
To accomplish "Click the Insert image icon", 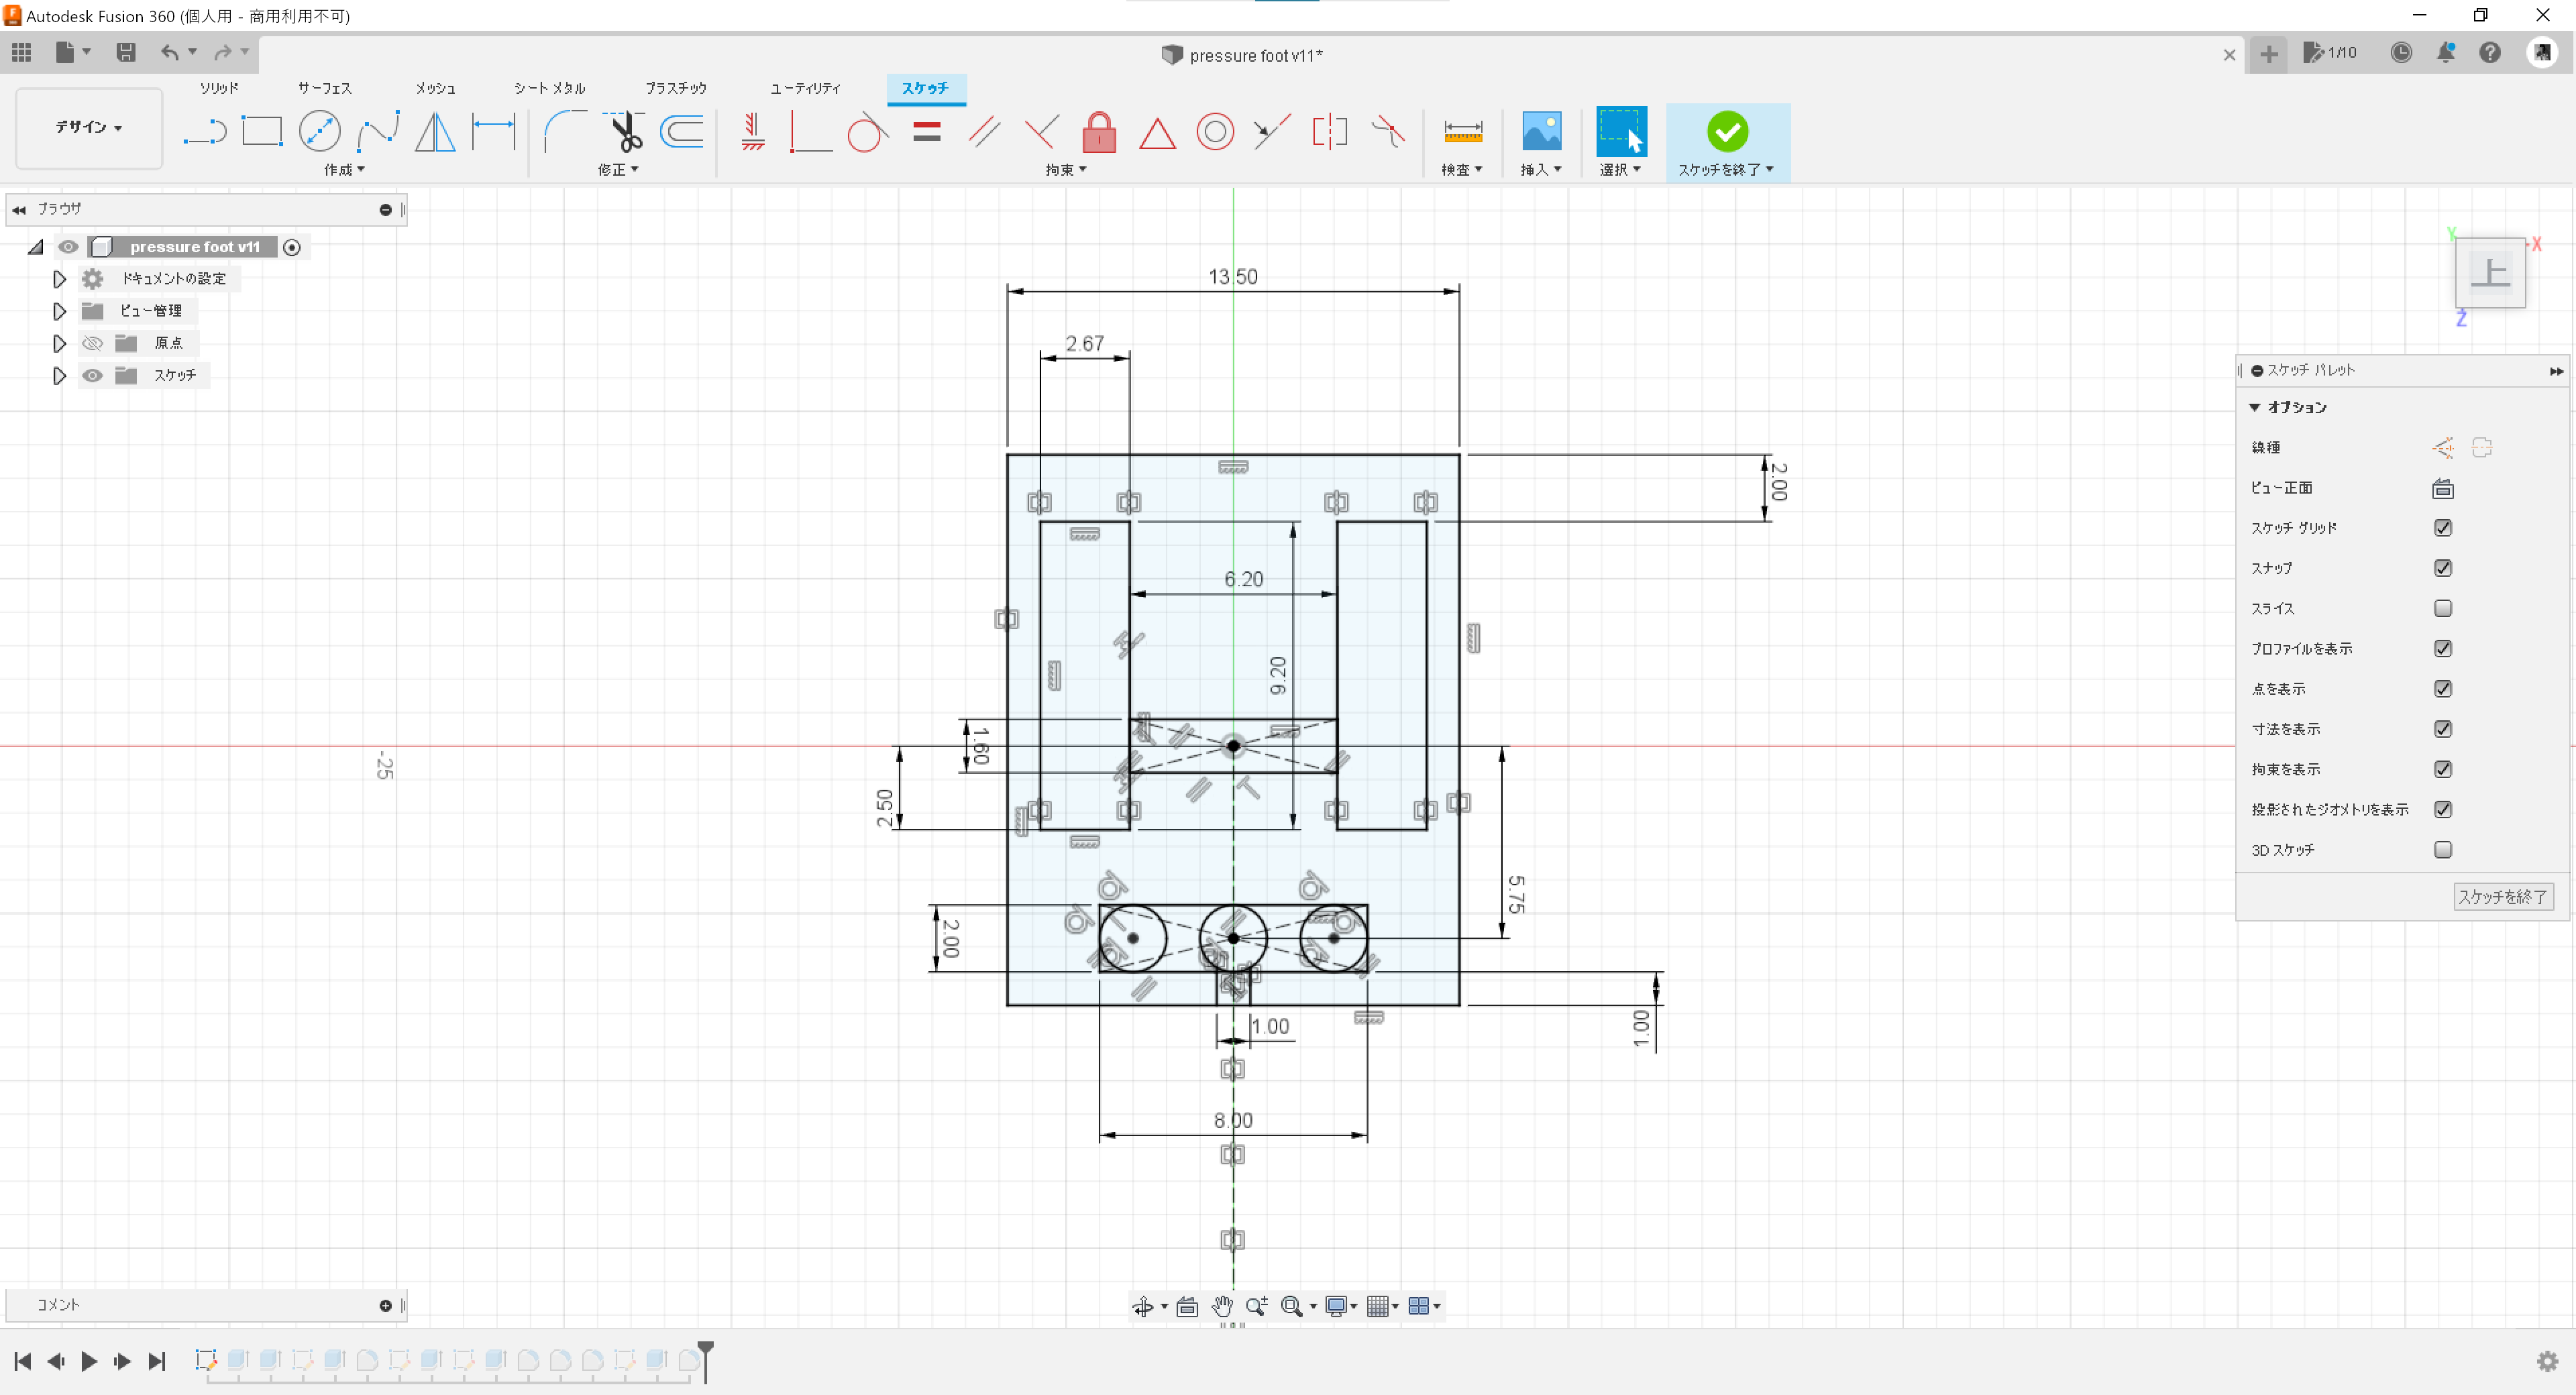I will pyautogui.click(x=1540, y=131).
